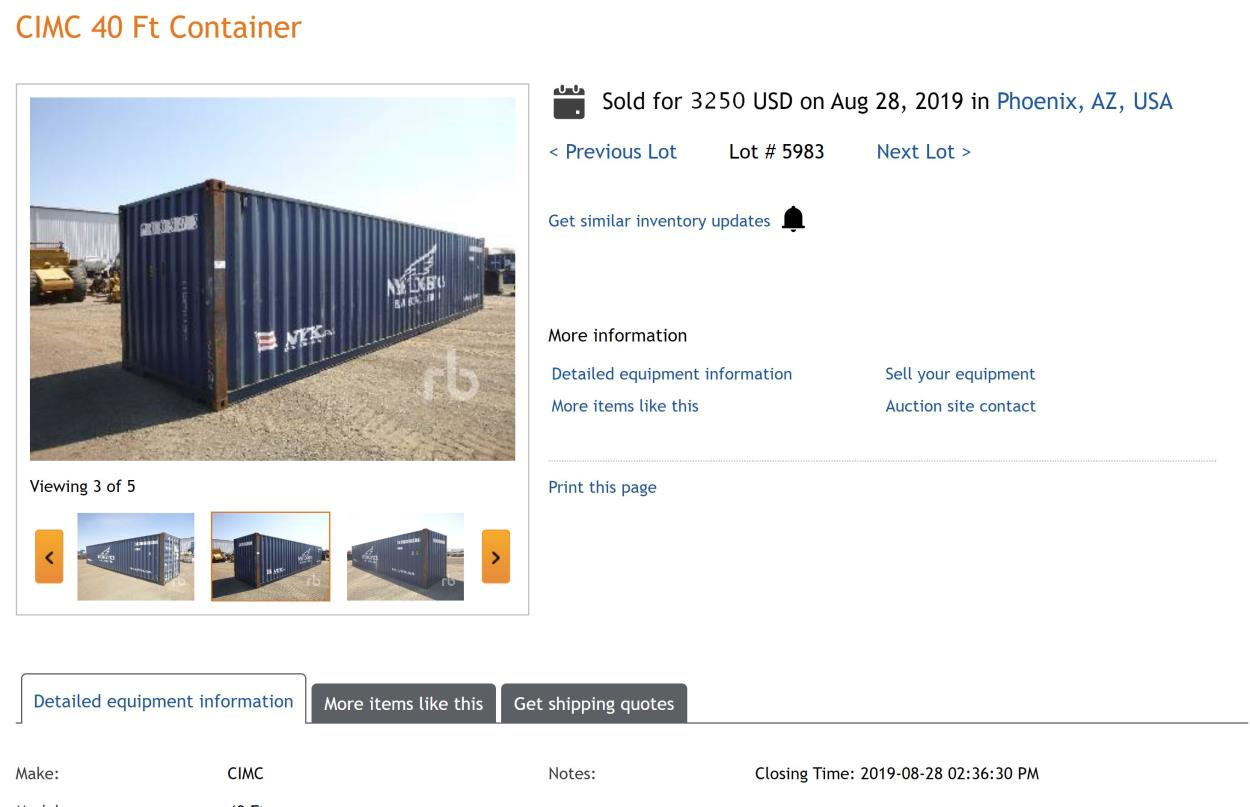Open the Phoenix, AZ, USA link
Screen dimensions: 1250x807
tap(1084, 101)
